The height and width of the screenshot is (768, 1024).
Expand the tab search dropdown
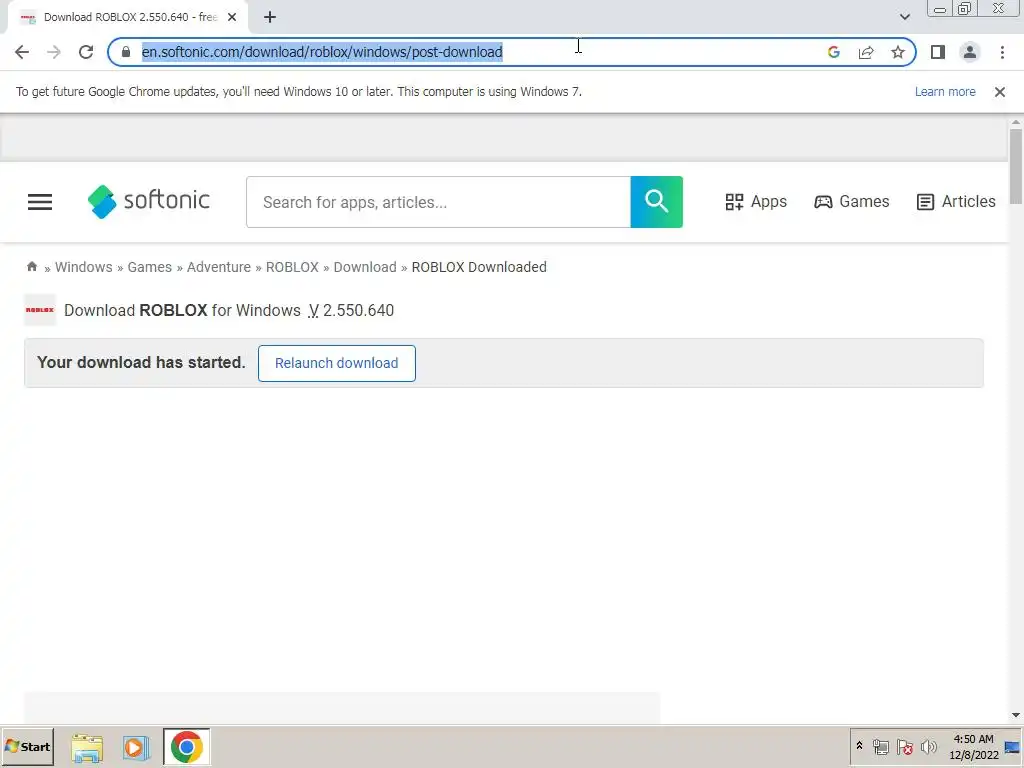[904, 17]
